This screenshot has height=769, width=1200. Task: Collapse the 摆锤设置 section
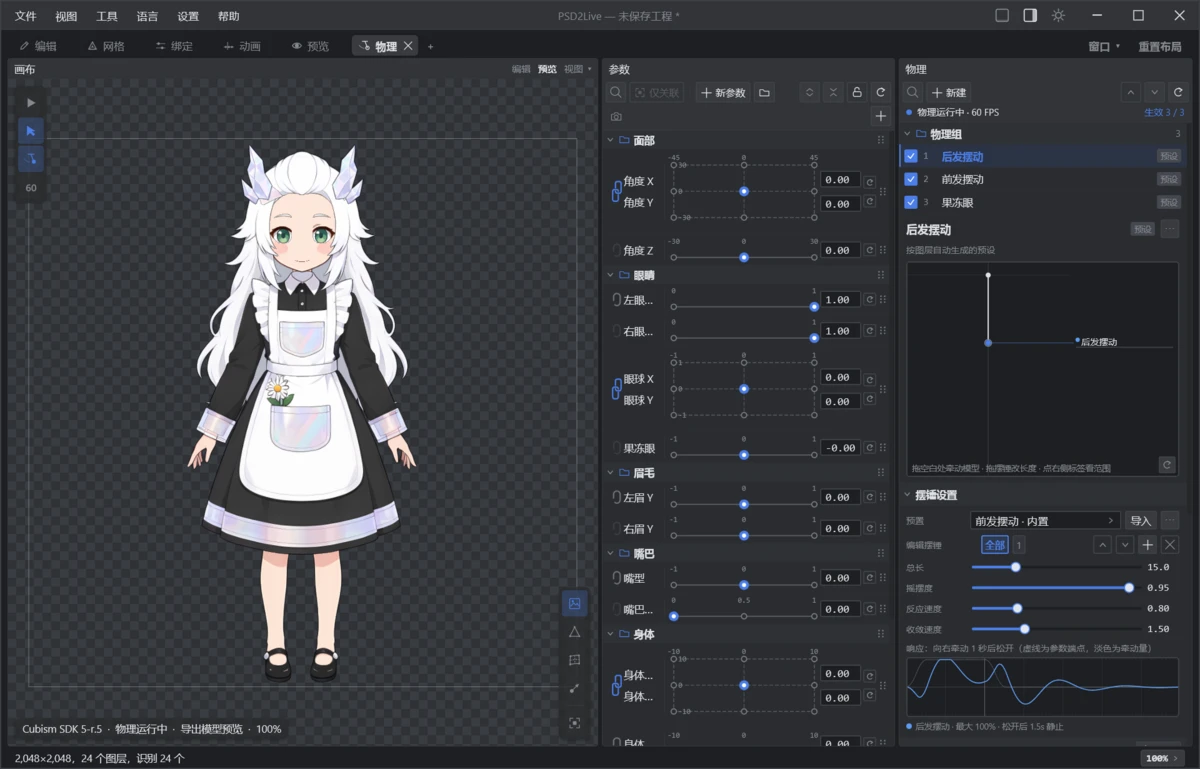908,495
